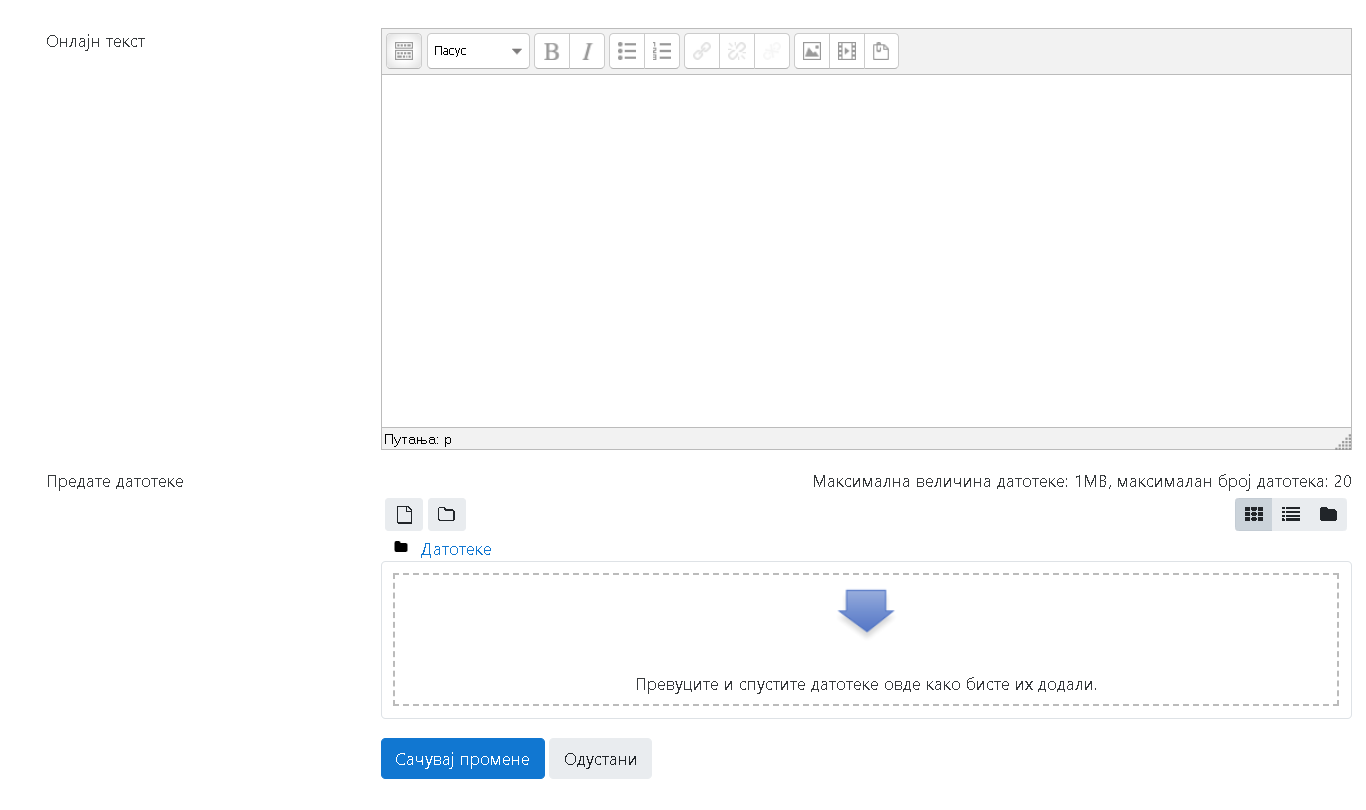Insert or edit a link
This screenshot has height=810, width=1366.
click(702, 51)
